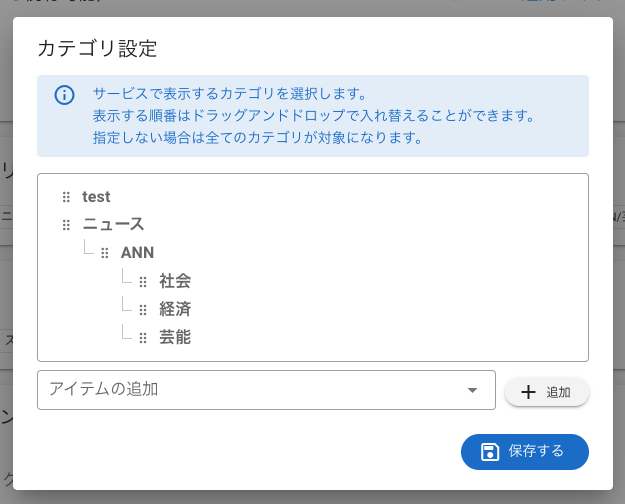Click the drag handle next to ニュース
625x504 pixels.
point(66,225)
